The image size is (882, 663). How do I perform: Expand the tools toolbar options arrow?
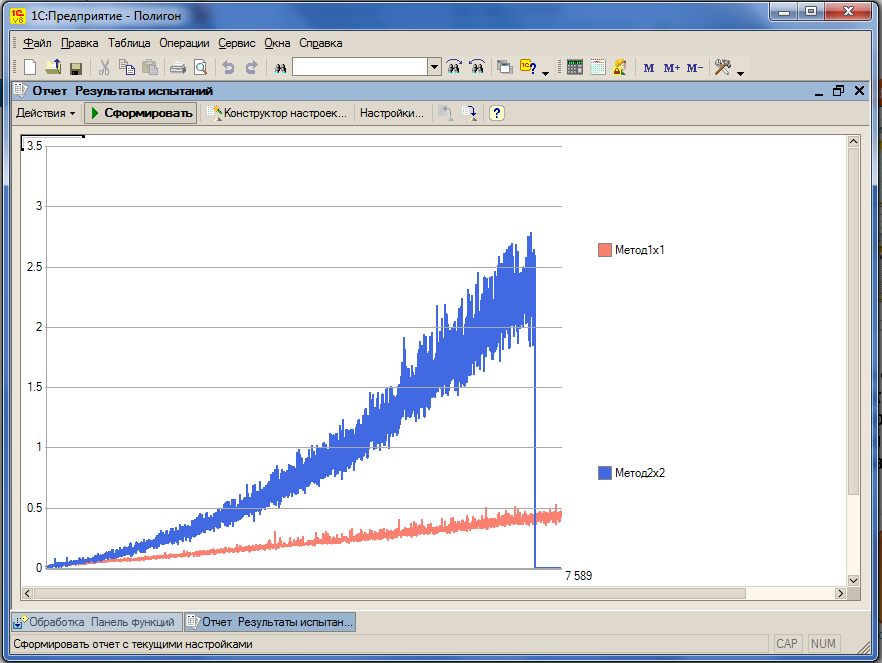pos(740,73)
